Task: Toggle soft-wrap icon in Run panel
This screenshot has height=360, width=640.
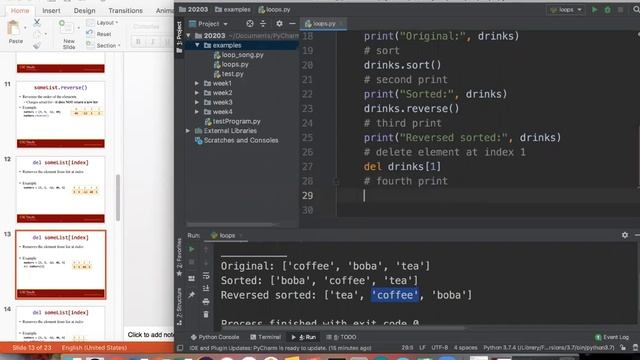Action: click(x=206, y=276)
